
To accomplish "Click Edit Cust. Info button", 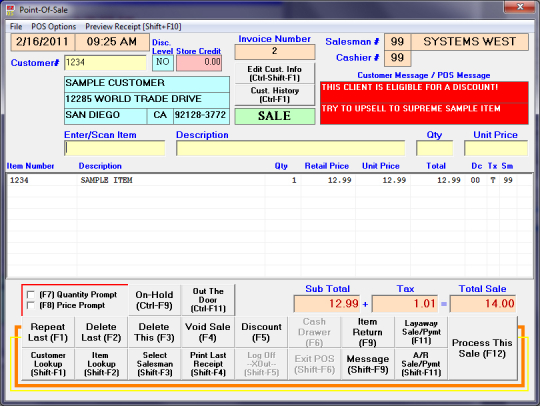I will click(274, 73).
